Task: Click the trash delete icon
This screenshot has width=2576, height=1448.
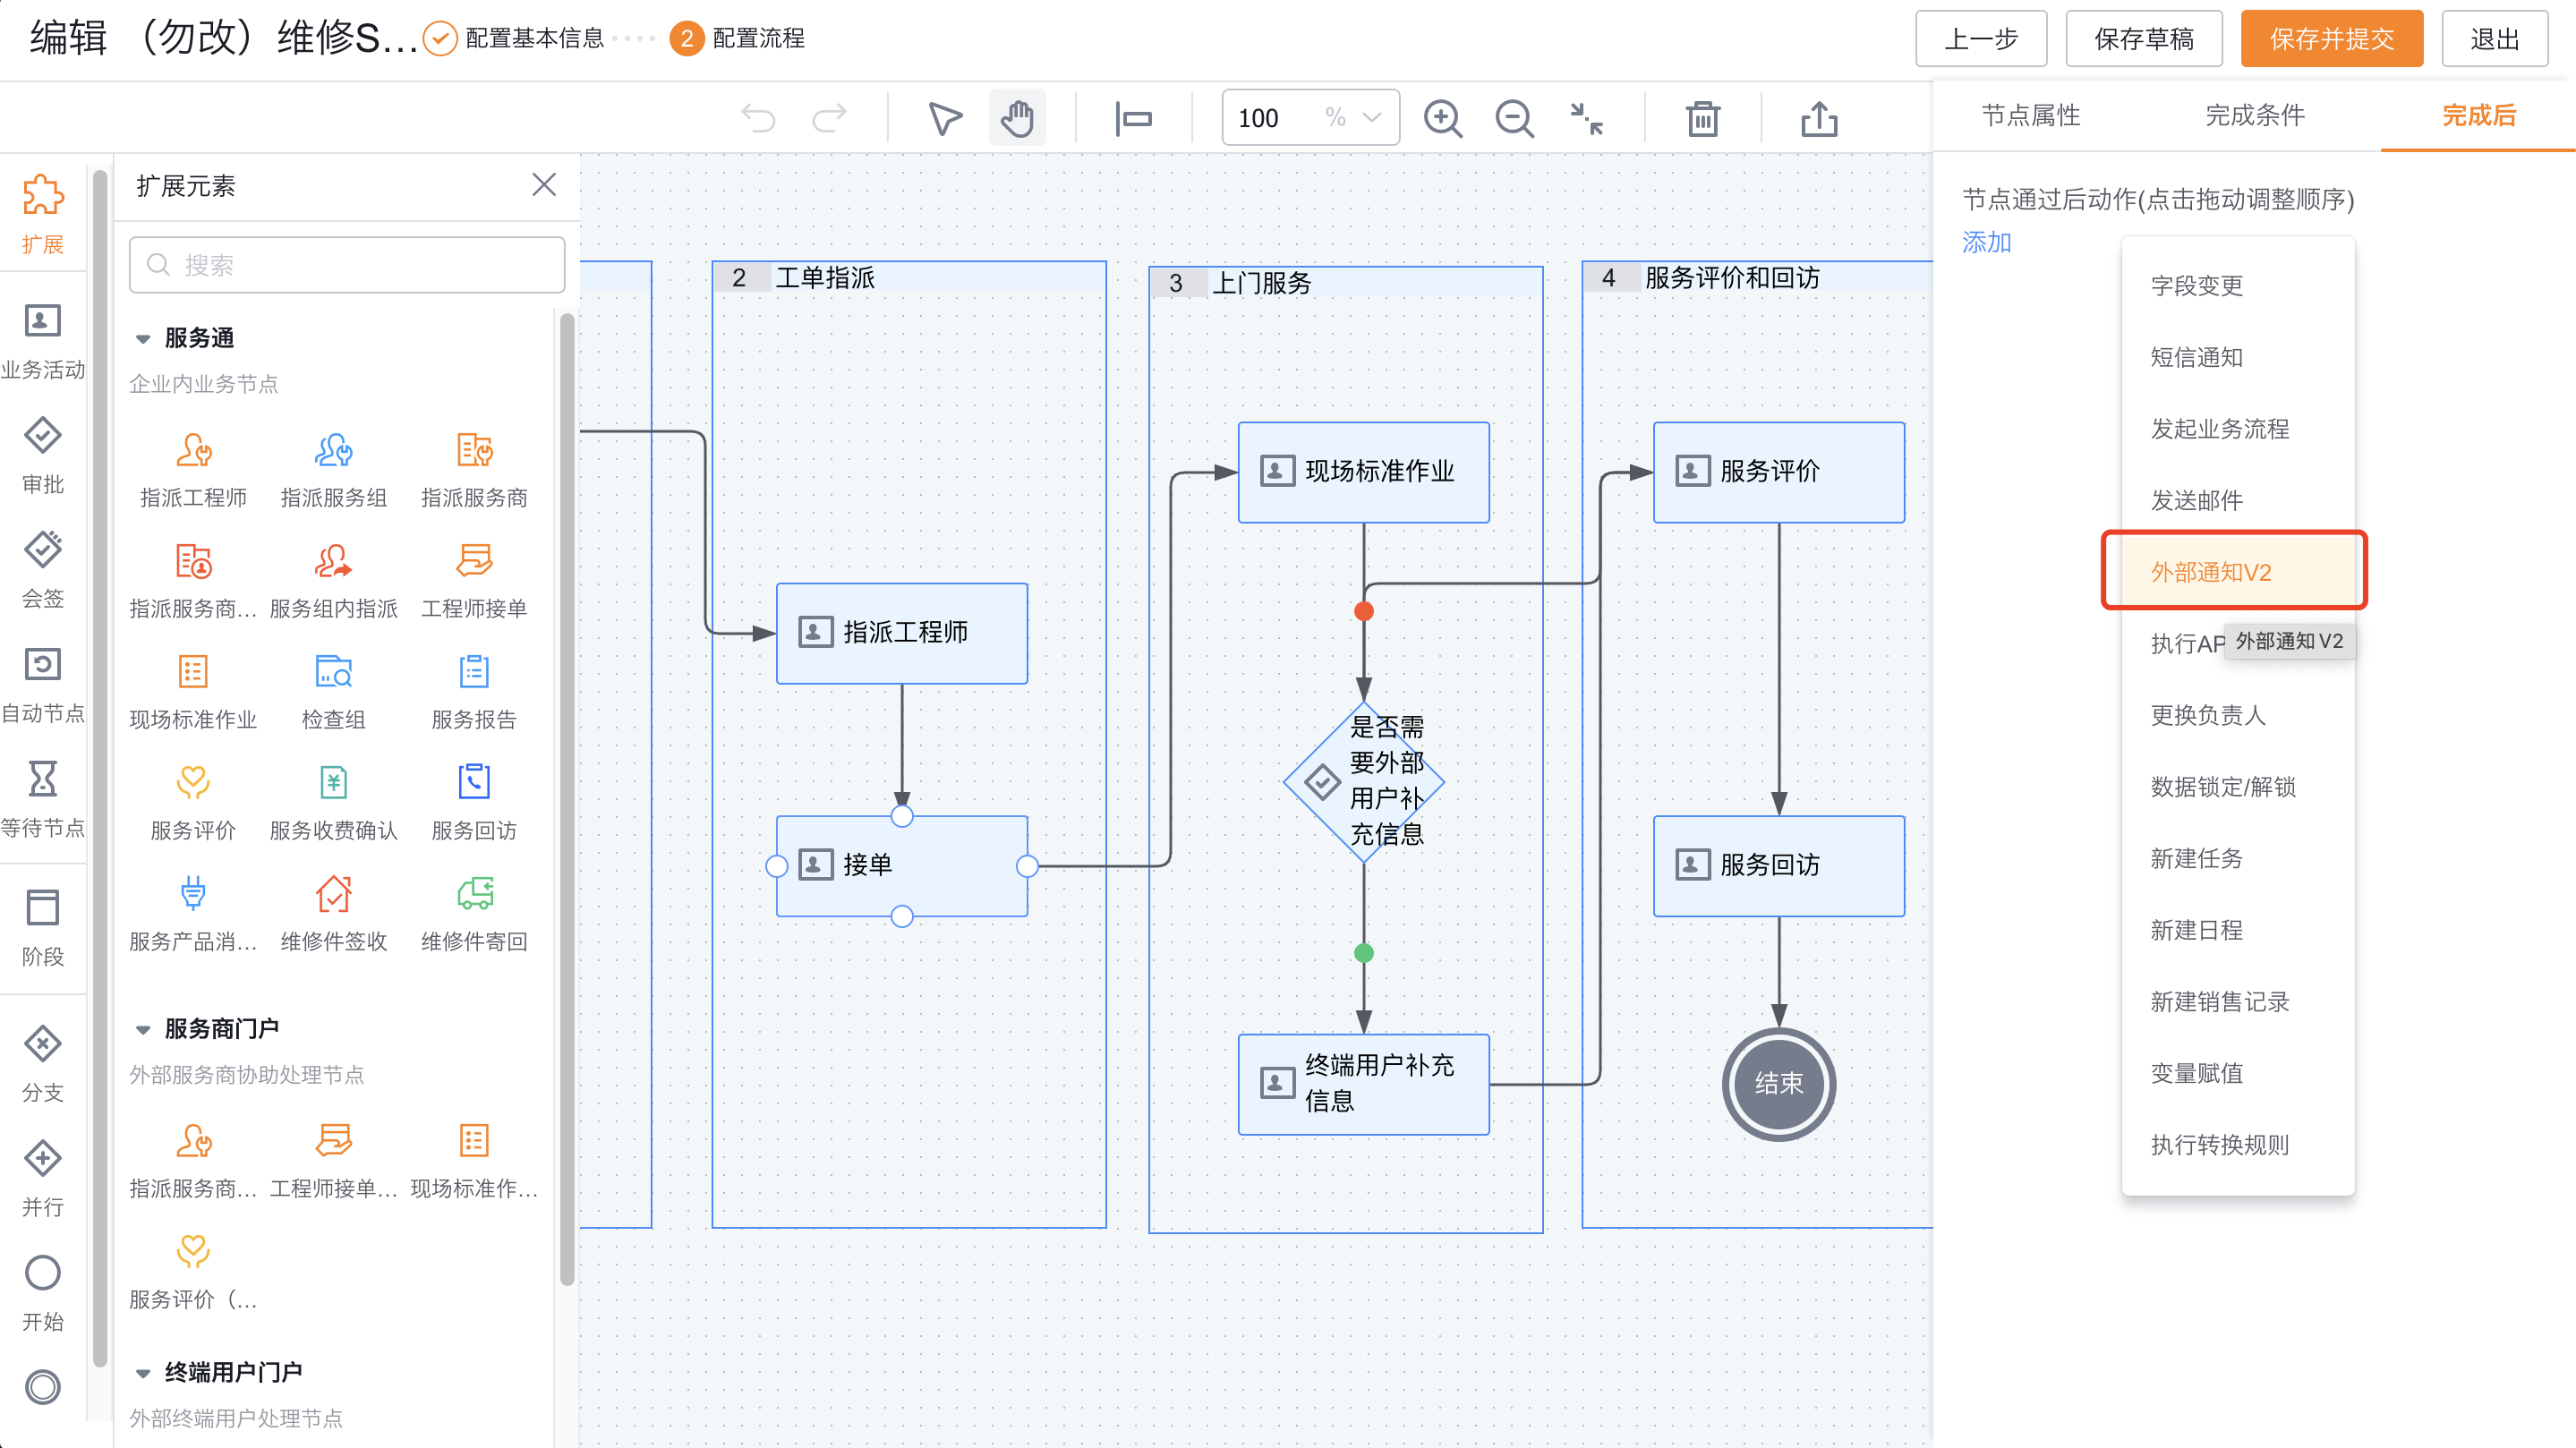Action: (x=1702, y=119)
